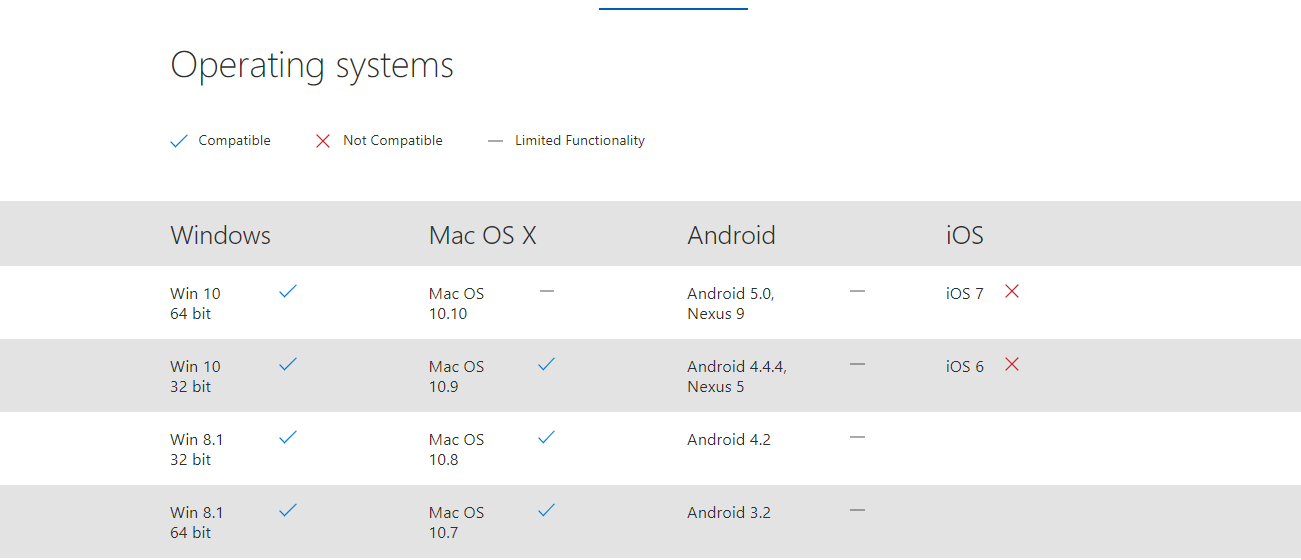Click the checkmark beside Mac OS 10.9

pos(546,364)
